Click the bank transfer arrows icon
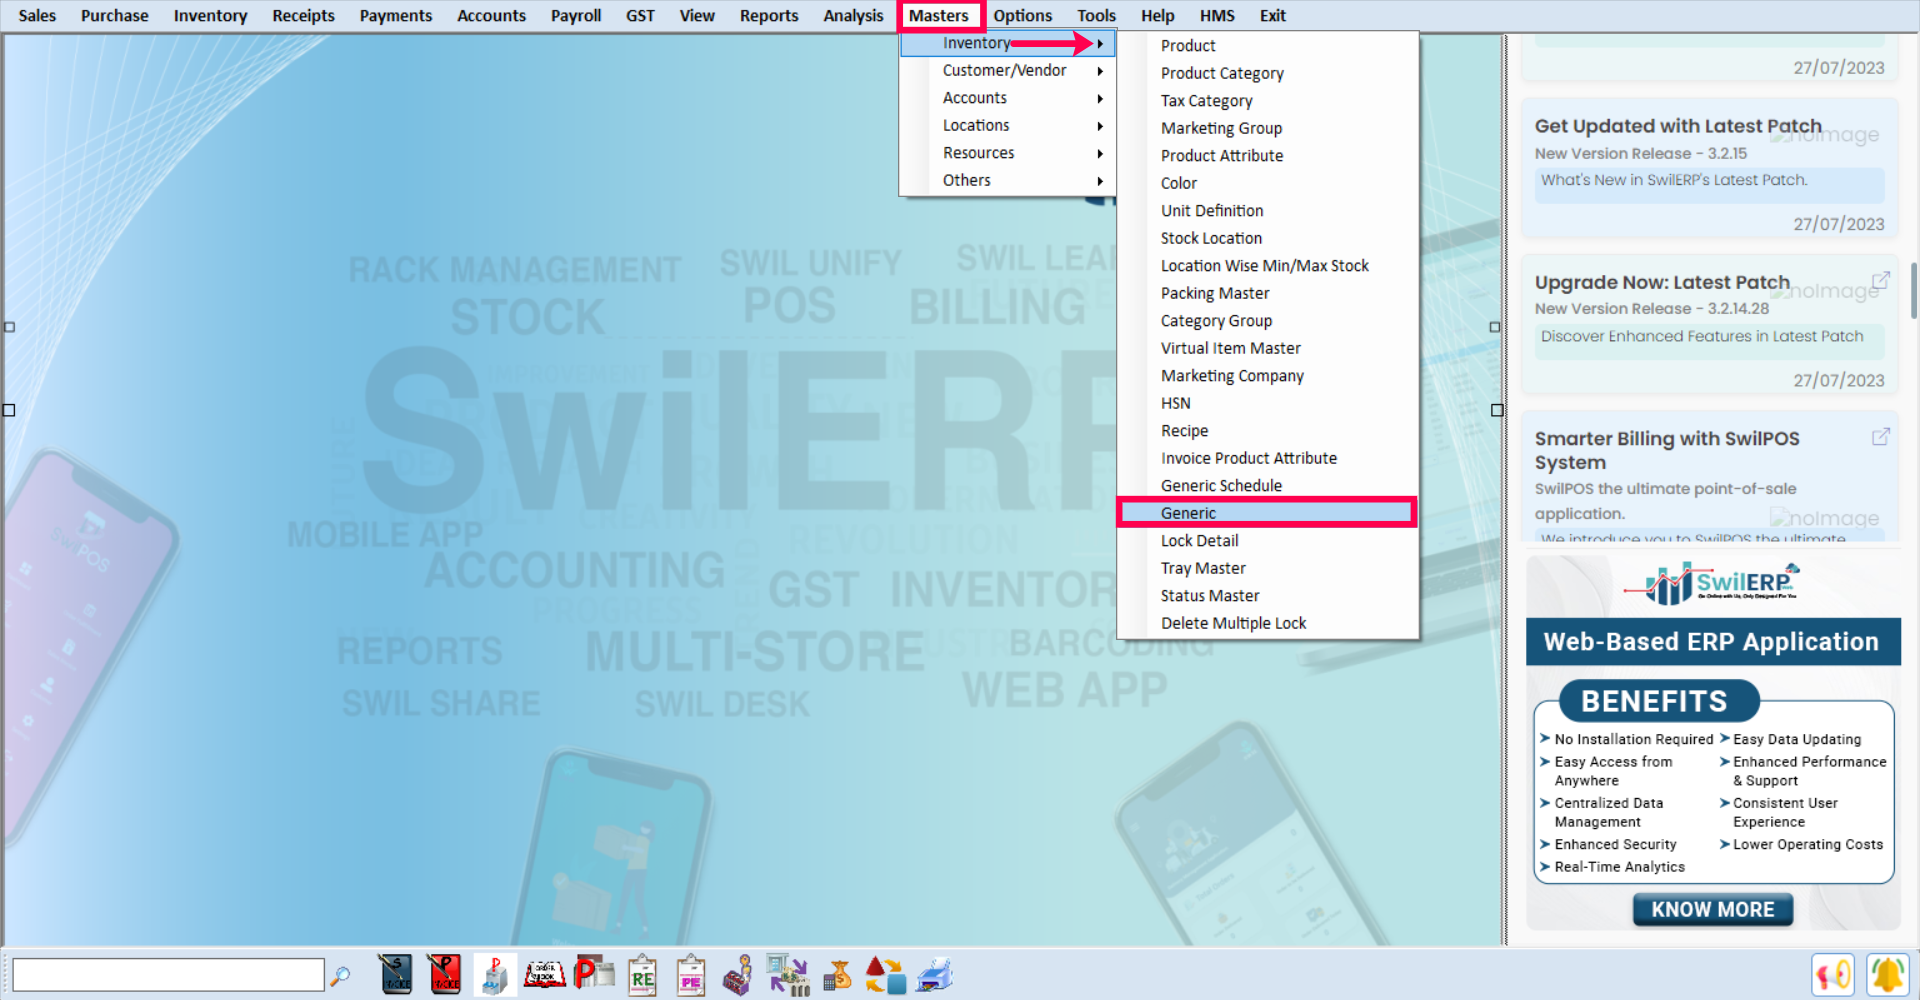Viewport: 1920px width, 1000px height. (788, 975)
